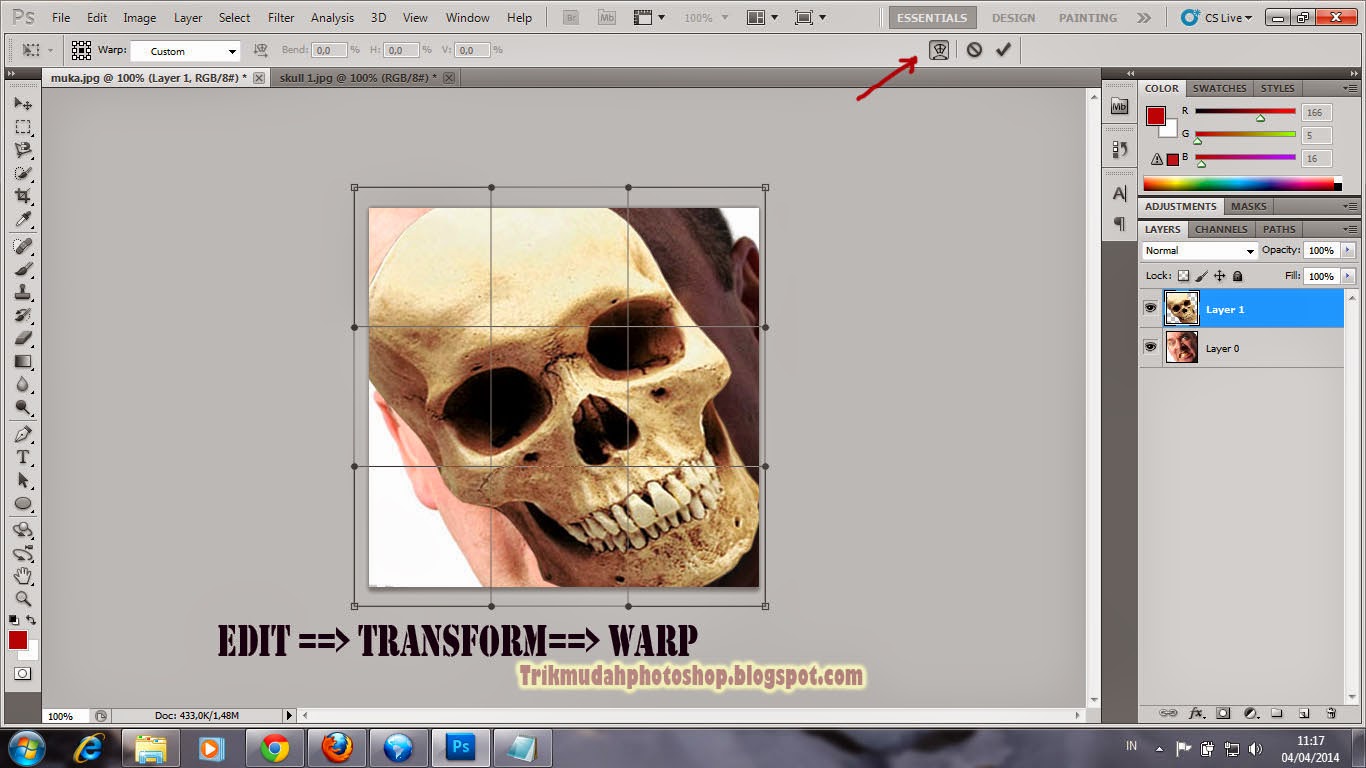Screen dimensions: 1366x768
Task: Select the Dodge tool
Action: pyautogui.click(x=23, y=407)
